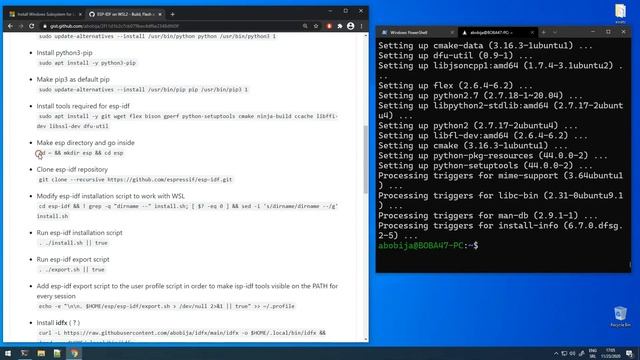Open the Extensions puzzle icon
Image resolution: width=640 pixels, height=360 pixels.
click(x=340, y=26)
